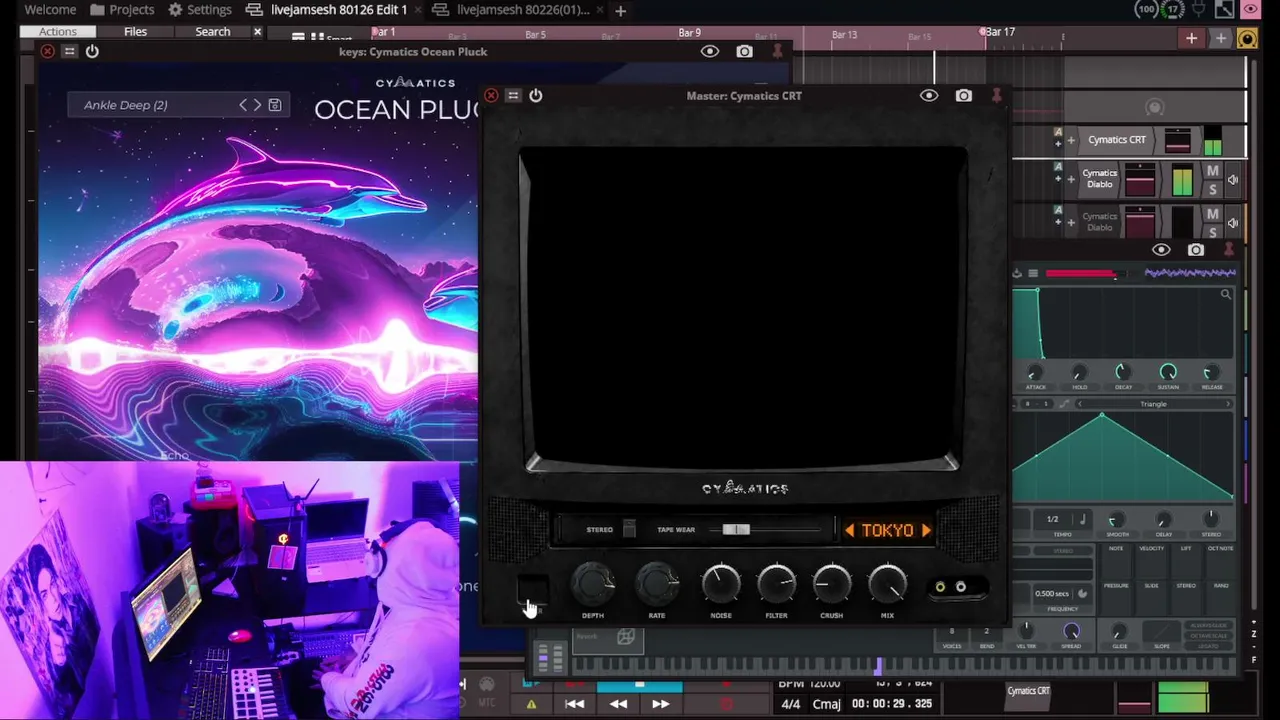1280x720 pixels.
Task: Click the Bar 9 timeline marker
Action: (x=689, y=33)
